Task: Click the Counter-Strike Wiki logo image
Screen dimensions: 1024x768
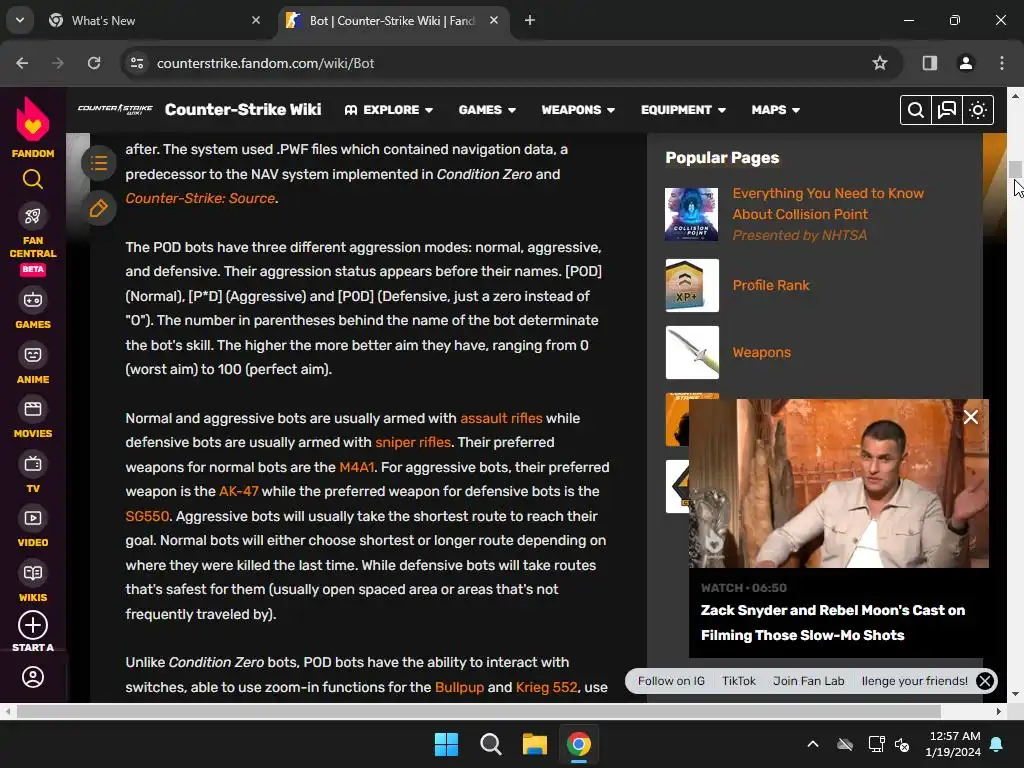Action: (x=115, y=109)
